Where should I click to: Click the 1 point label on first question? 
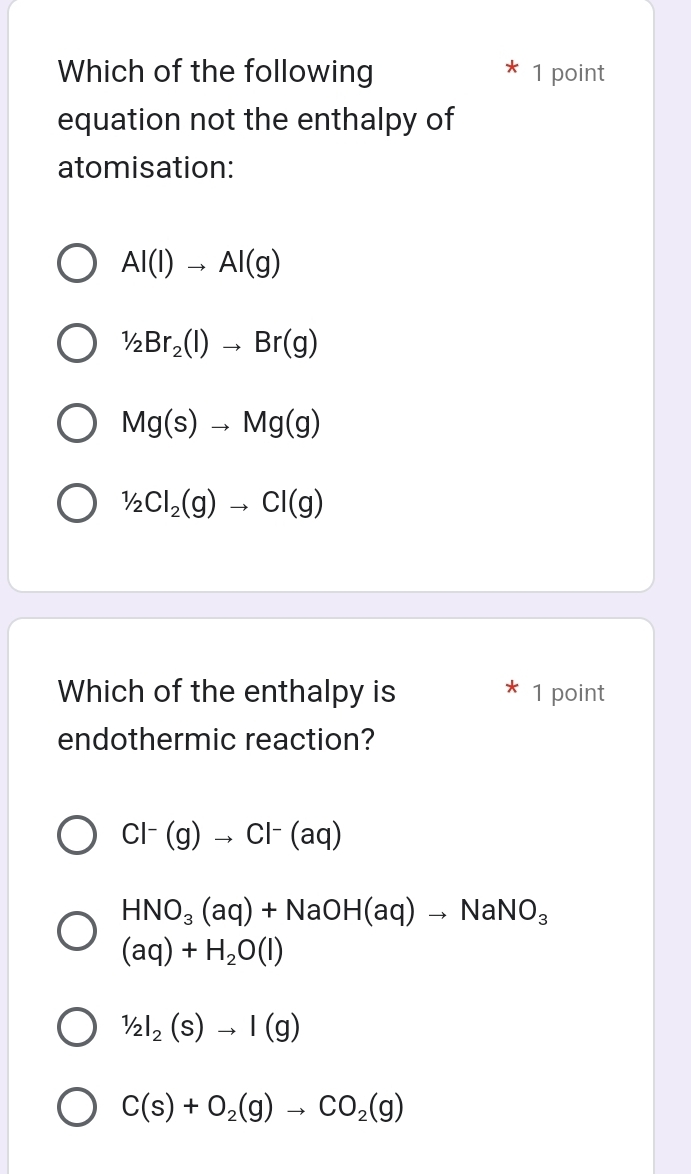point(568,72)
